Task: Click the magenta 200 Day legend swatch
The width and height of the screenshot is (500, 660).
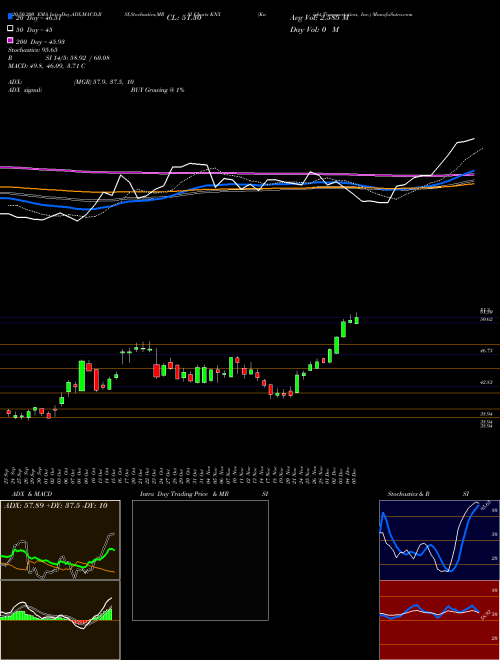Action: pyautogui.click(x=10, y=41)
